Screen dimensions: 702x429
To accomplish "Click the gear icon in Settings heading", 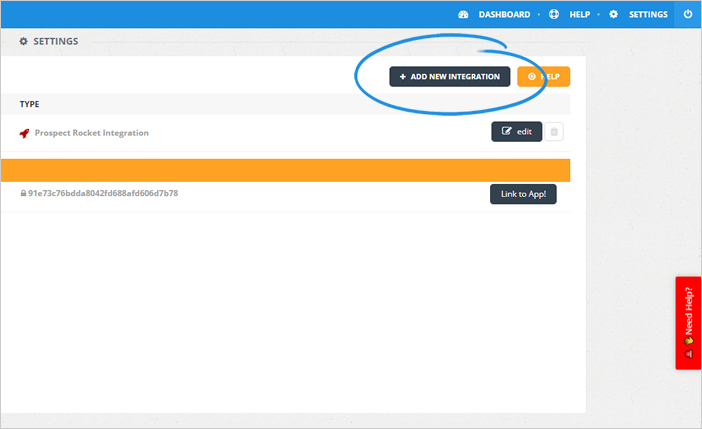I will [x=24, y=42].
